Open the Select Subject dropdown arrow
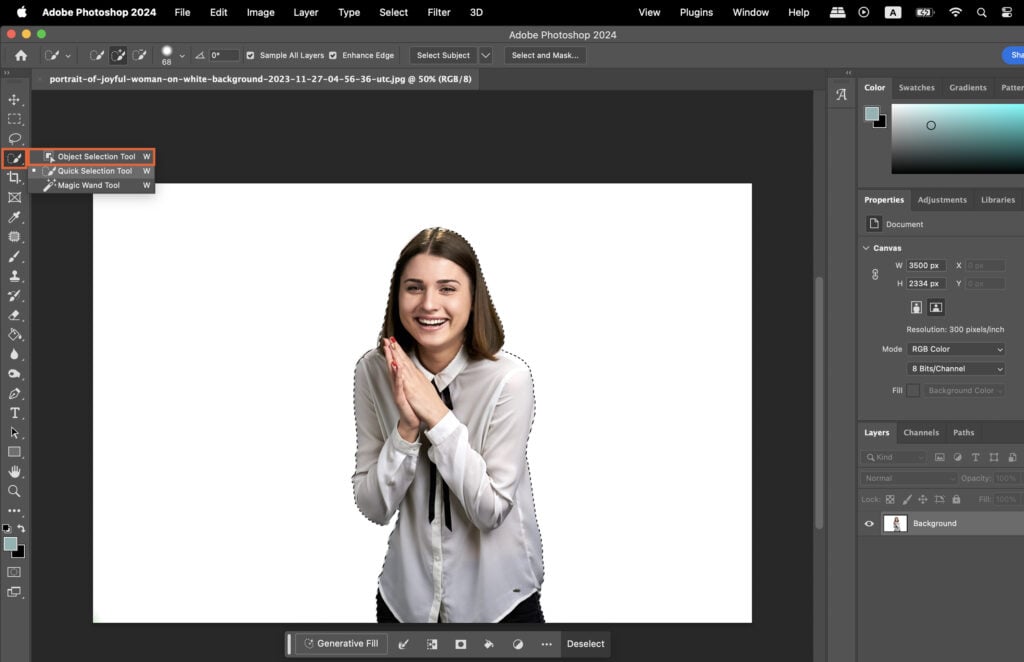The width and height of the screenshot is (1024, 662). [486, 55]
